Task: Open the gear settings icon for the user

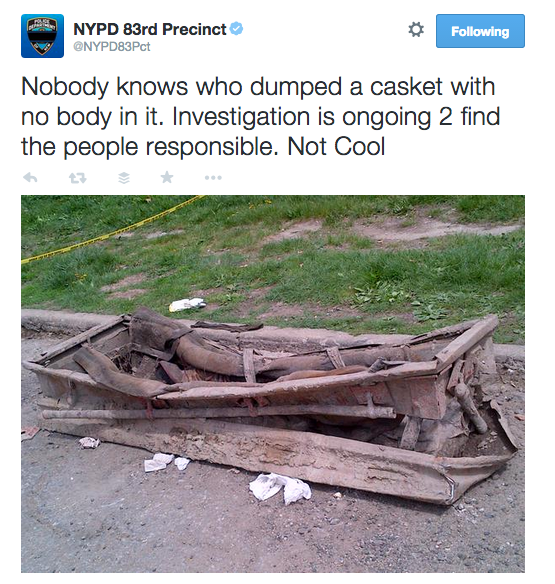Action: tap(416, 29)
